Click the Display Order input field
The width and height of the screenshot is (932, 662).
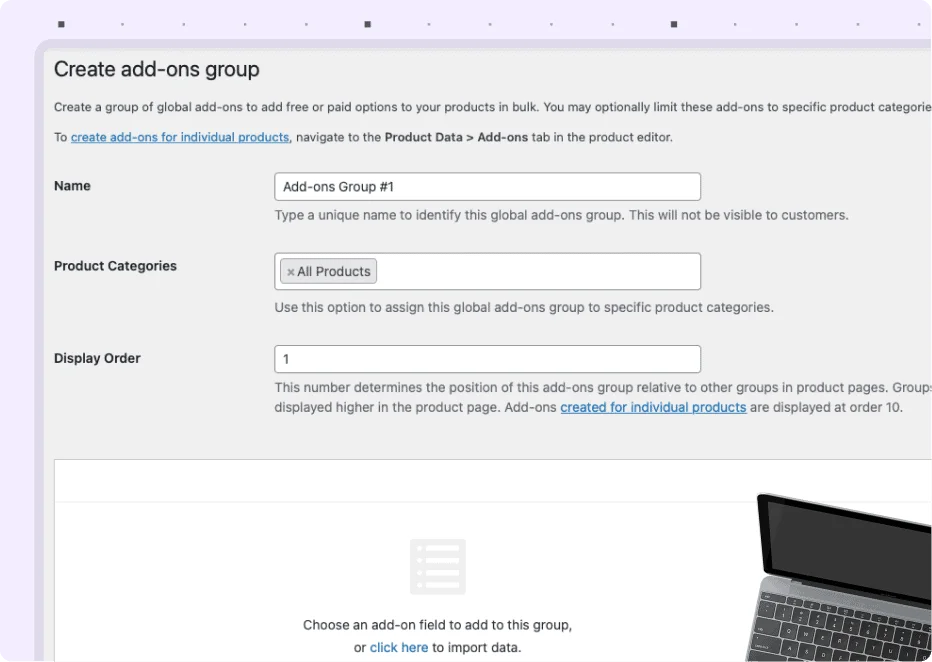(x=487, y=359)
